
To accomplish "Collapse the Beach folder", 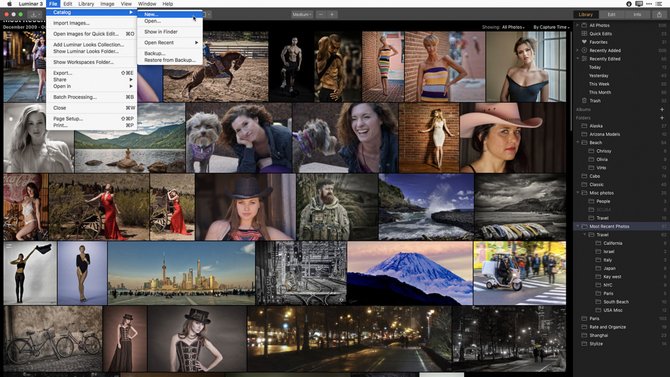I will [x=578, y=142].
